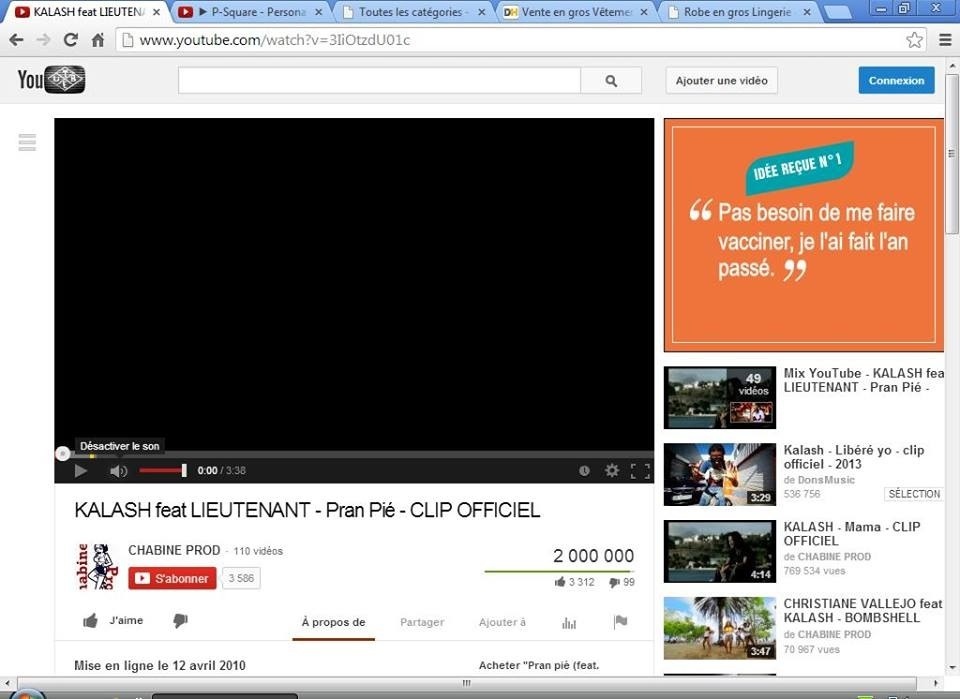Switch to the Vente en gros Vêtements tab
Image resolution: width=960 pixels, height=699 pixels.
pyautogui.click(x=576, y=12)
